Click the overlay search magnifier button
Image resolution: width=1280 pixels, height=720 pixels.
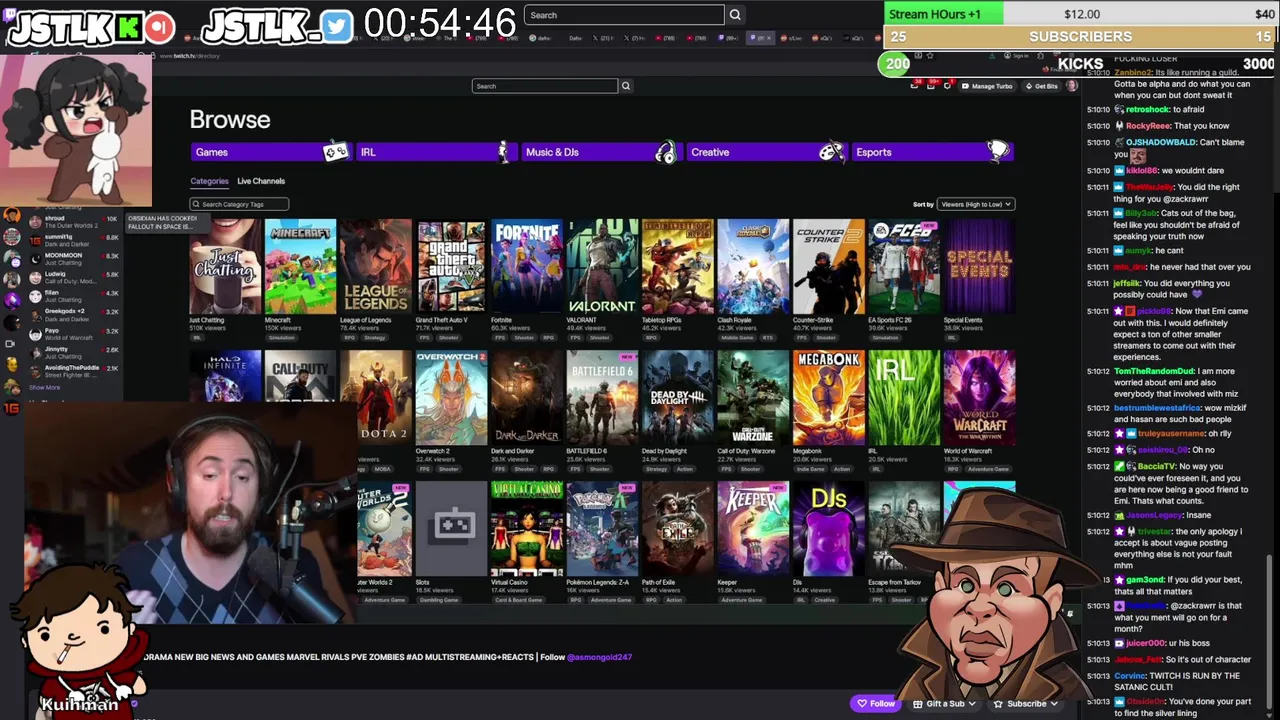pyautogui.click(x=735, y=15)
